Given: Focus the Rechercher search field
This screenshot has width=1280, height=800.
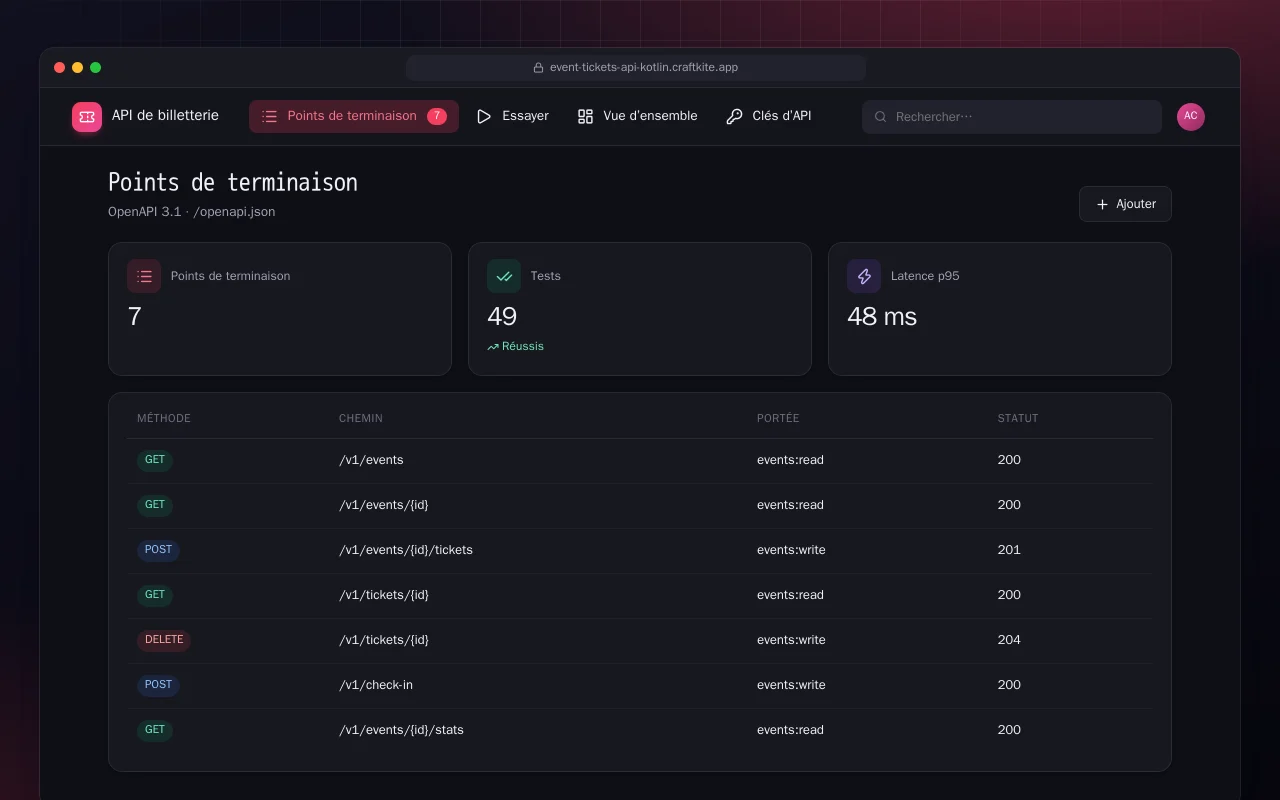Looking at the screenshot, I should coord(1012,117).
